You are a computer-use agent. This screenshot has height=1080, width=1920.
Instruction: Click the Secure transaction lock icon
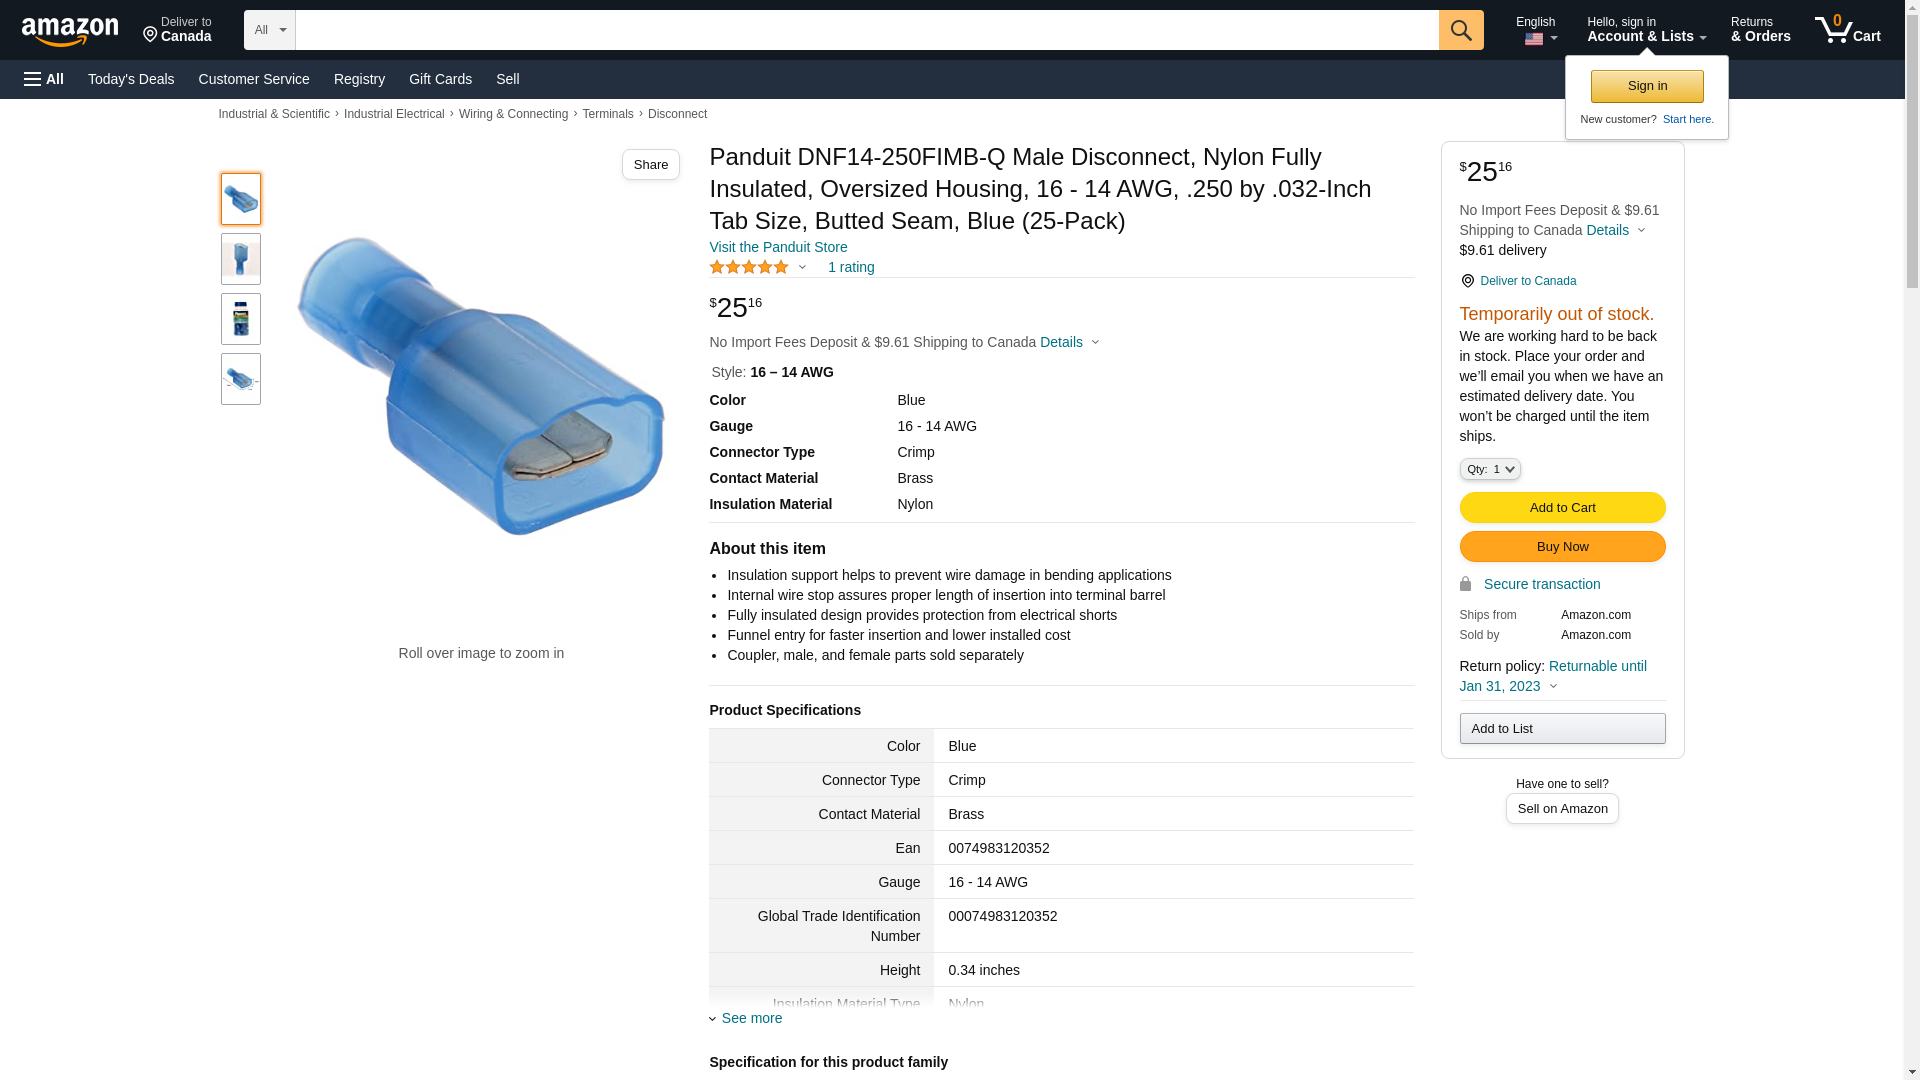(1465, 584)
